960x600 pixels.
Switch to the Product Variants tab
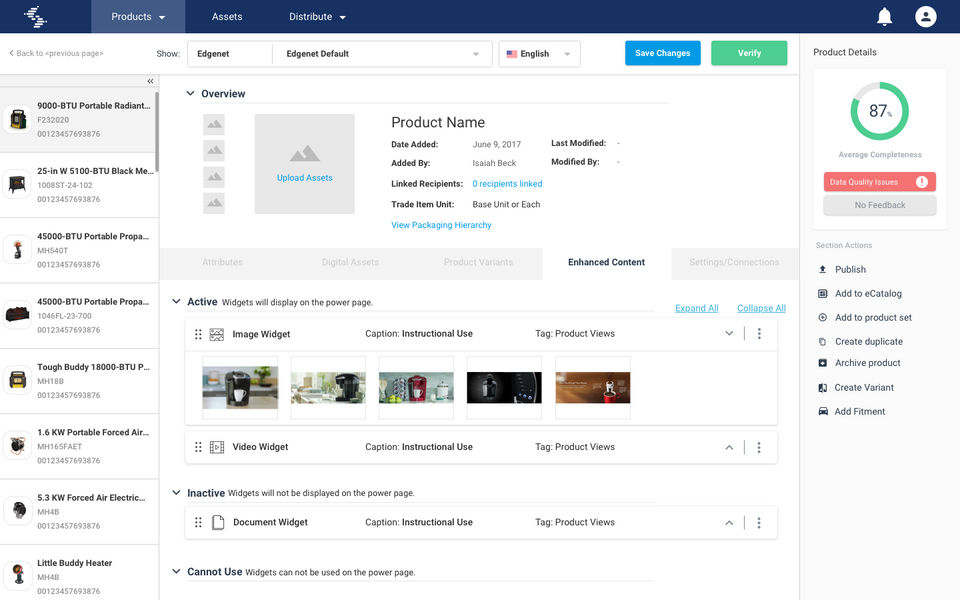478,262
